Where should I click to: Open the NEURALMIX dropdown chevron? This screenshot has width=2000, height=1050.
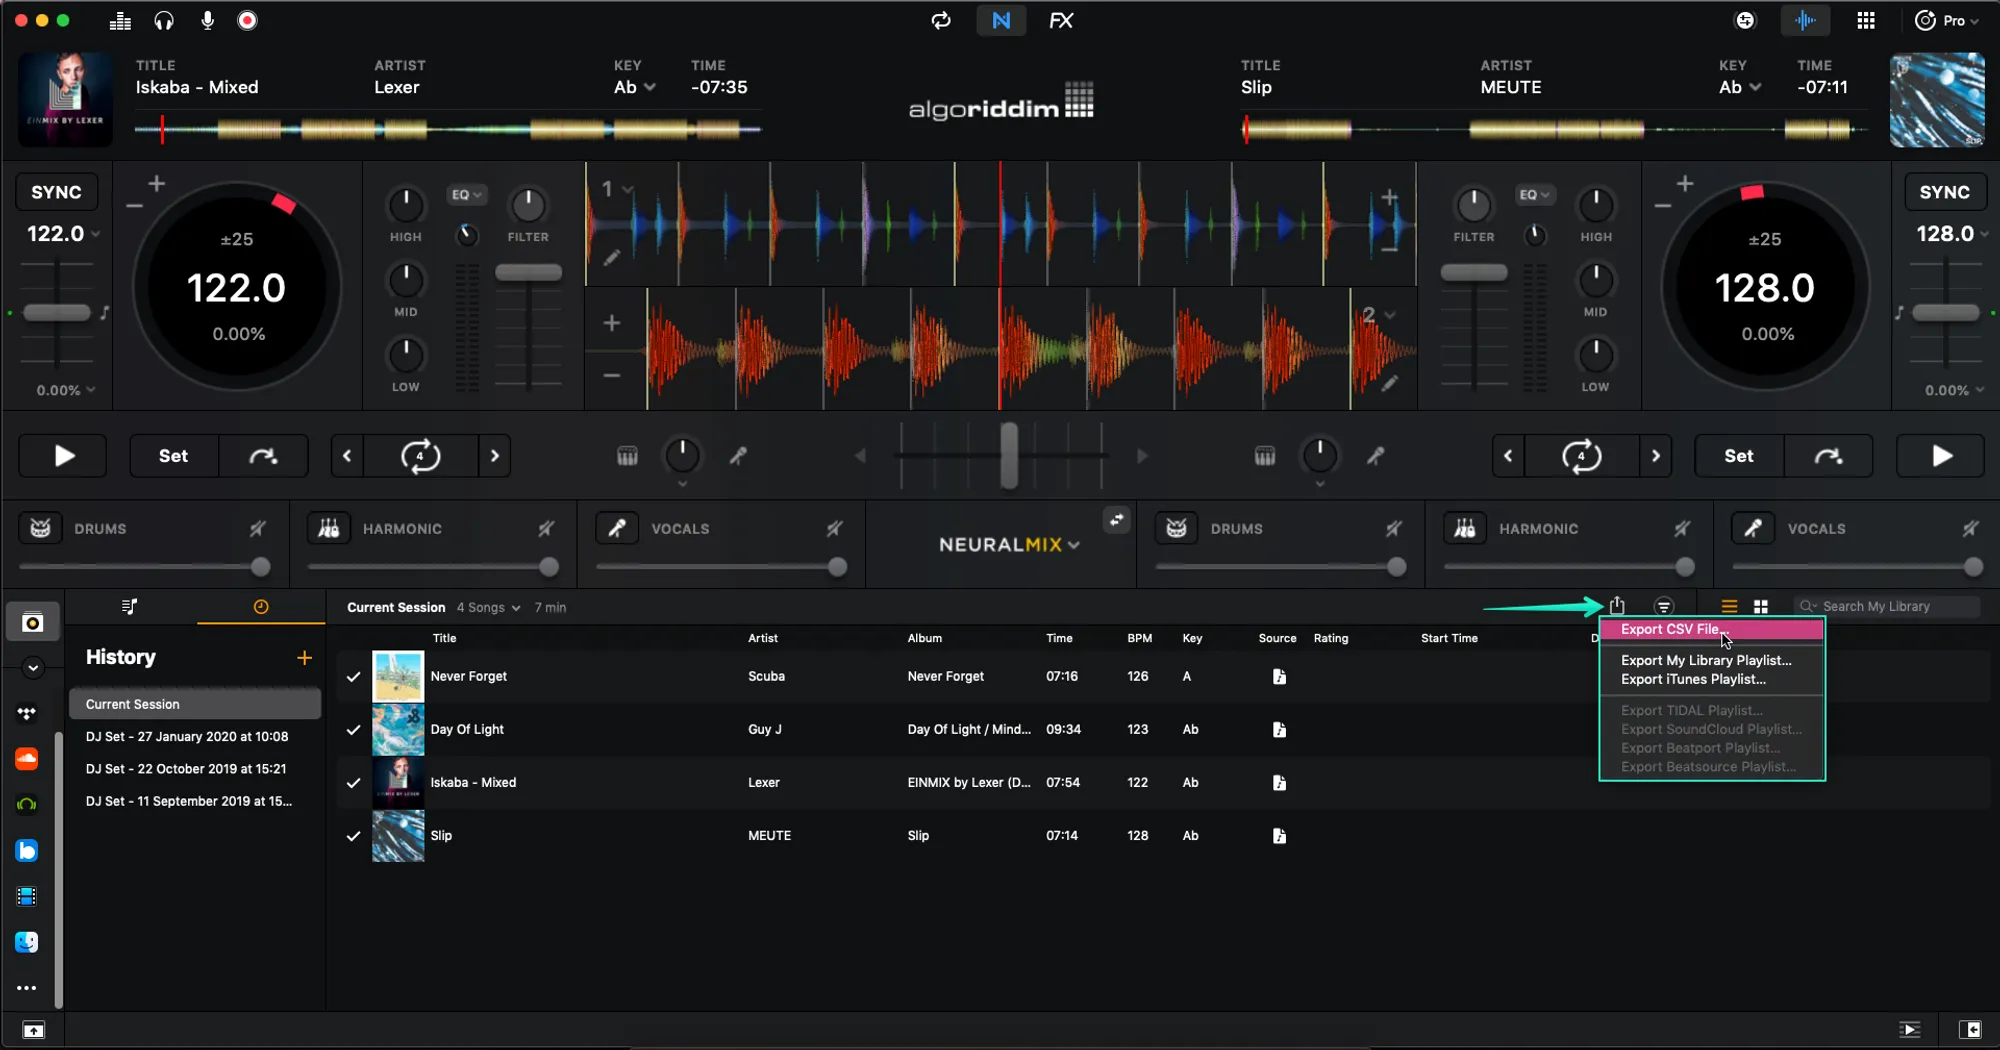tap(1074, 545)
